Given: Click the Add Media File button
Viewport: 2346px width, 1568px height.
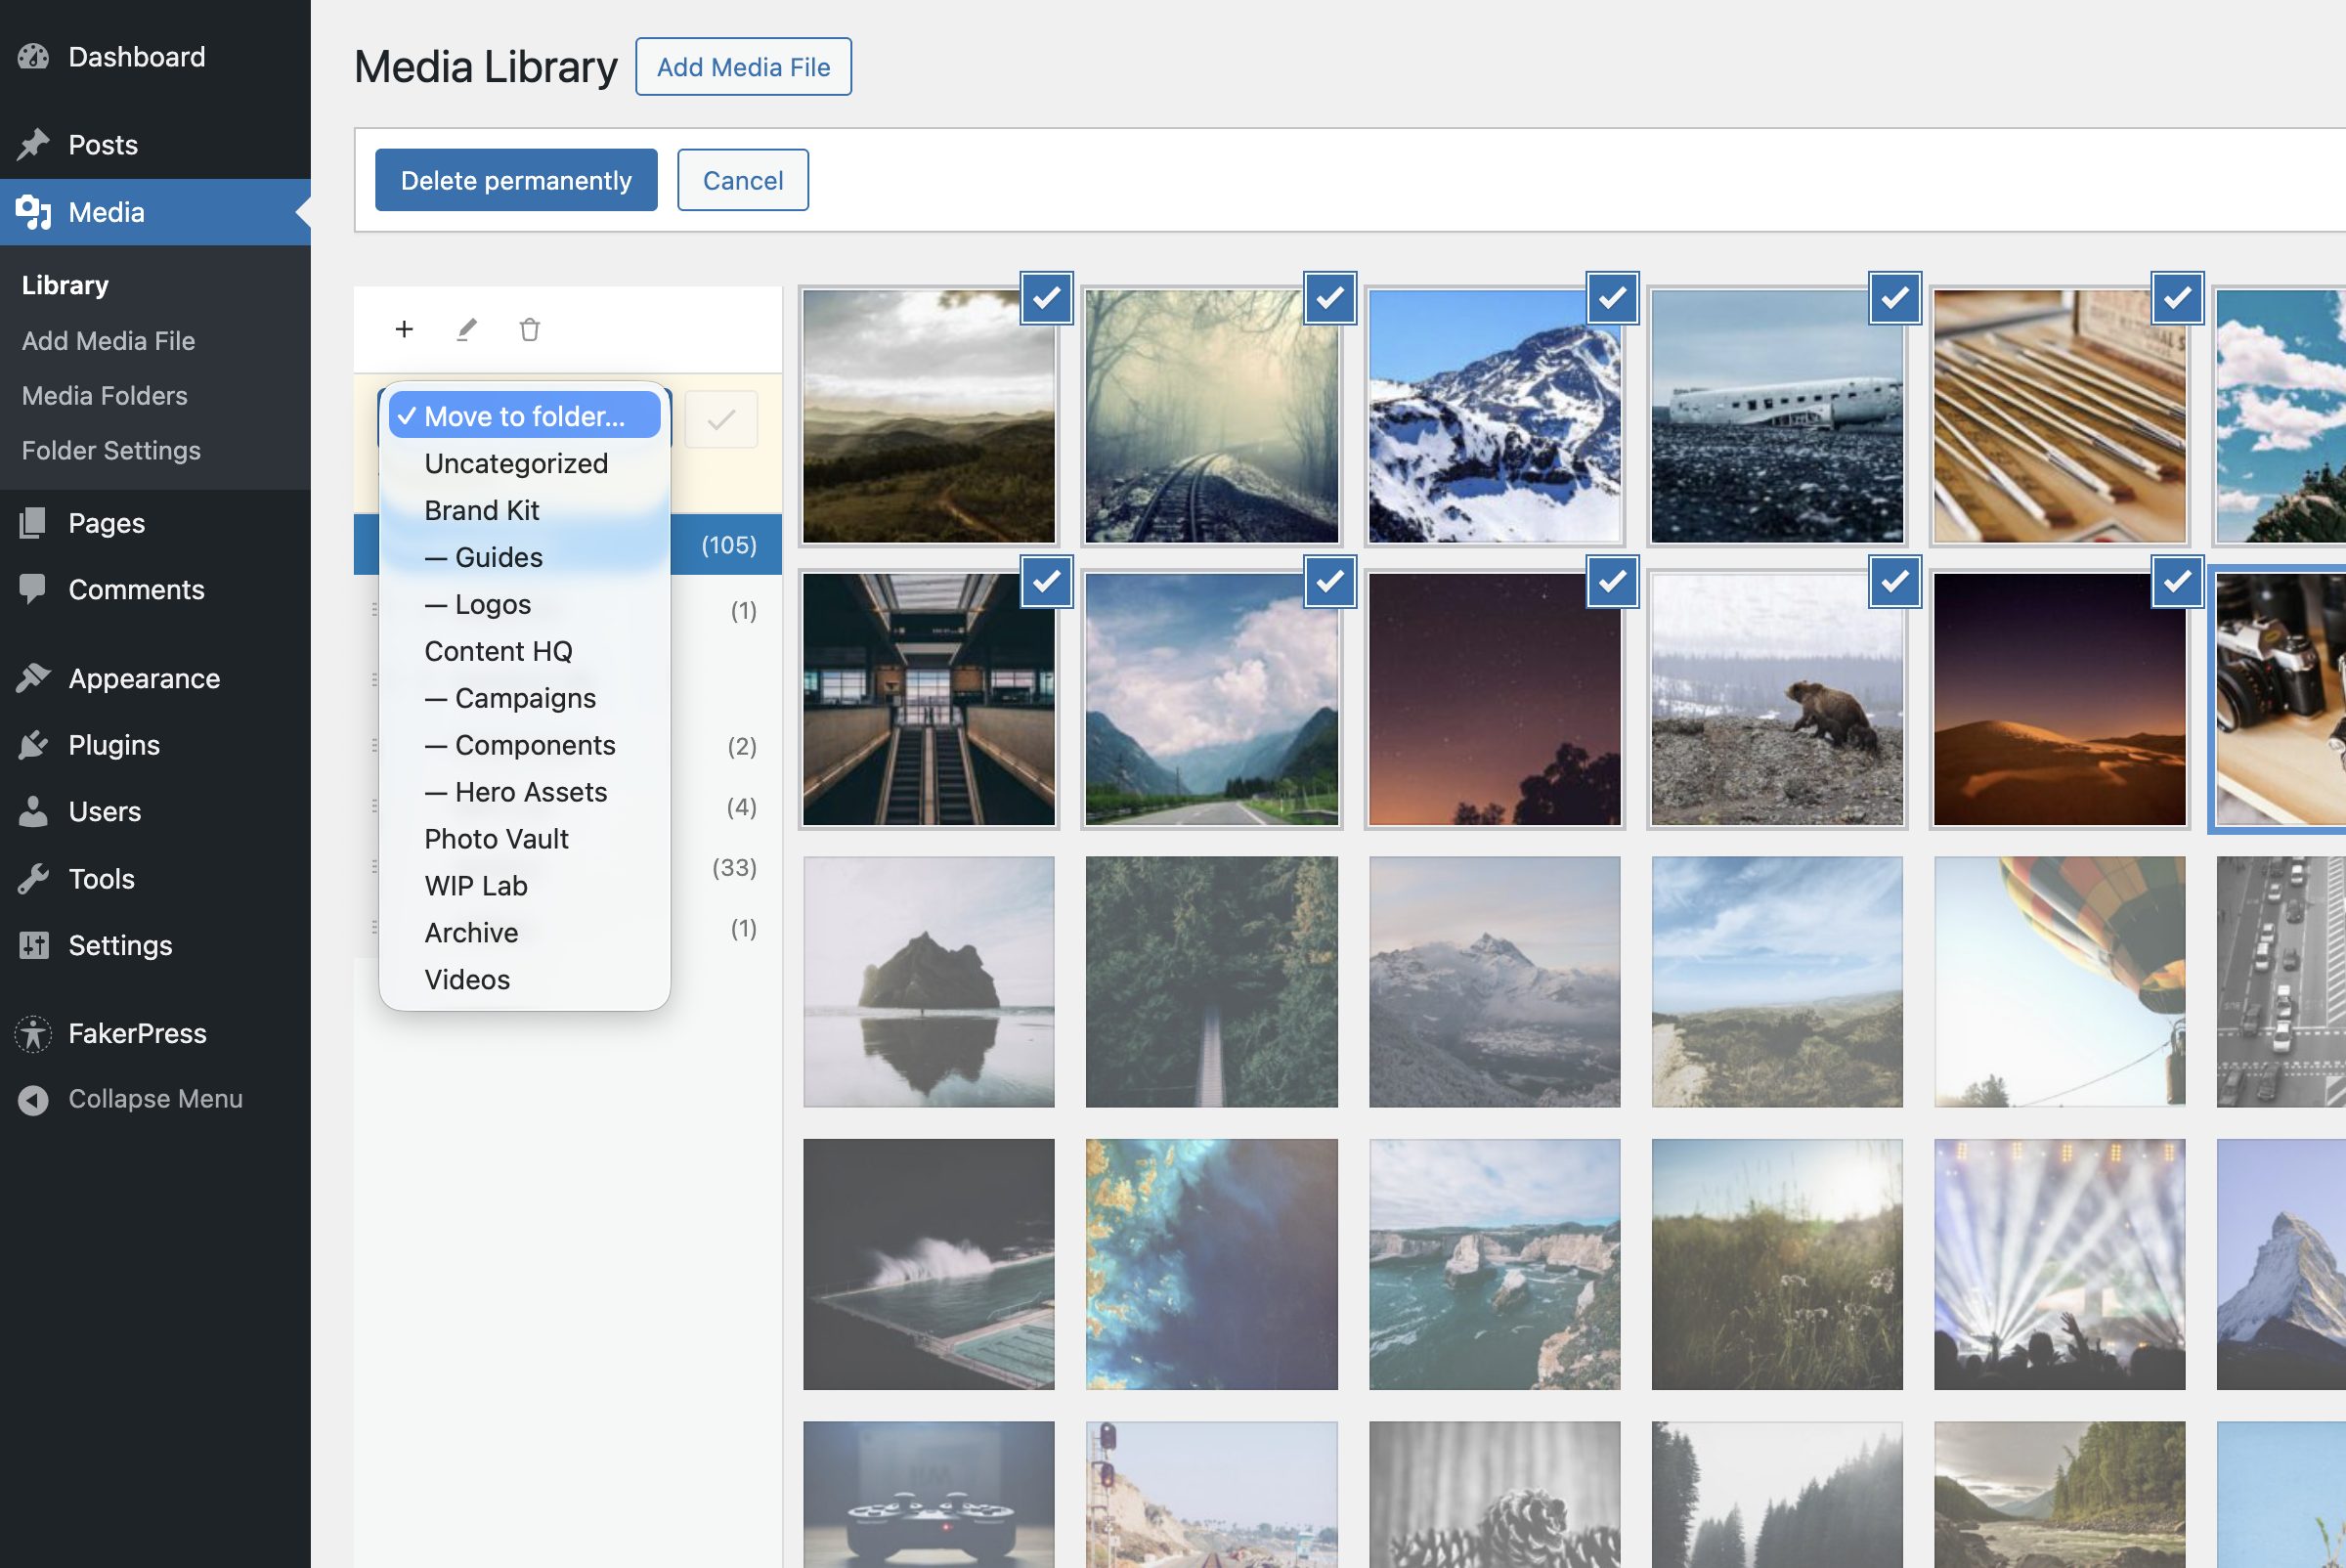Looking at the screenshot, I should 743,67.
